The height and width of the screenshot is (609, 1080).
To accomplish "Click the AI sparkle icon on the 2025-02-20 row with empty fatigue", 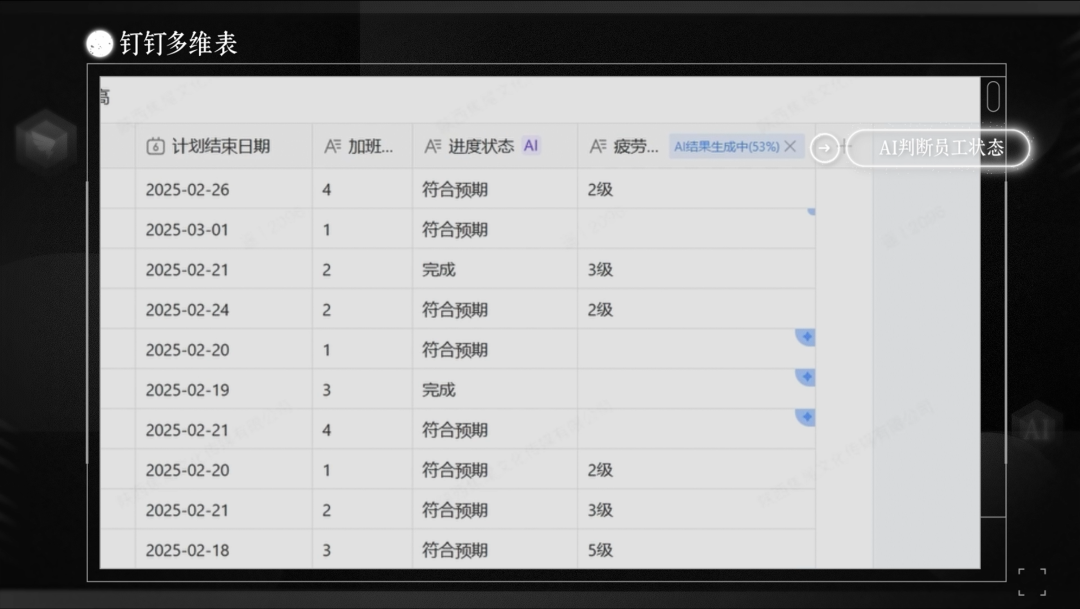I will pos(806,337).
